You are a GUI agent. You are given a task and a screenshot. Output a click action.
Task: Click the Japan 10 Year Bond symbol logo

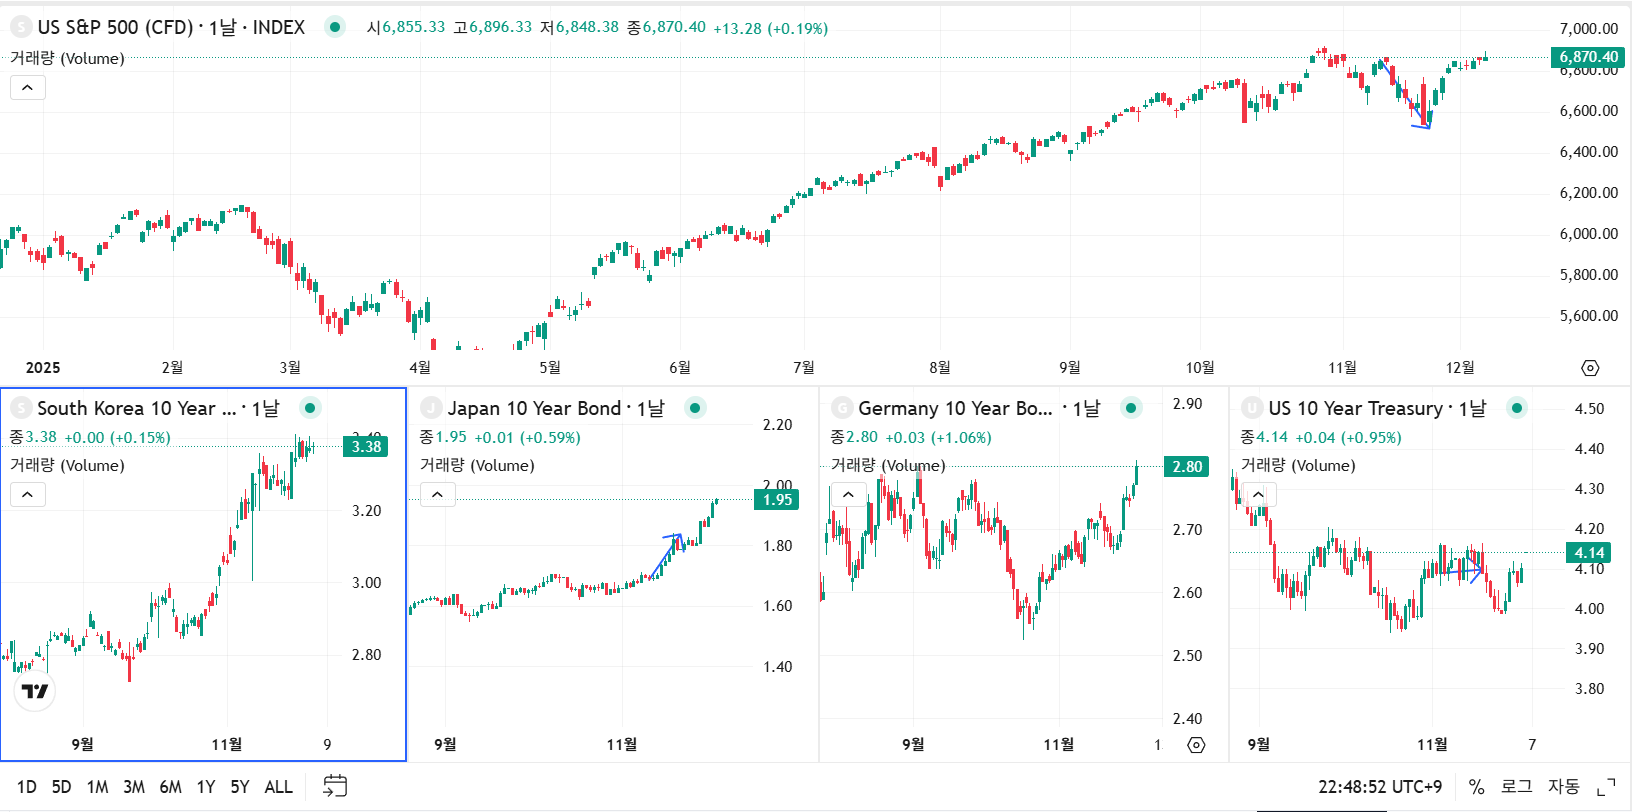[x=431, y=408]
